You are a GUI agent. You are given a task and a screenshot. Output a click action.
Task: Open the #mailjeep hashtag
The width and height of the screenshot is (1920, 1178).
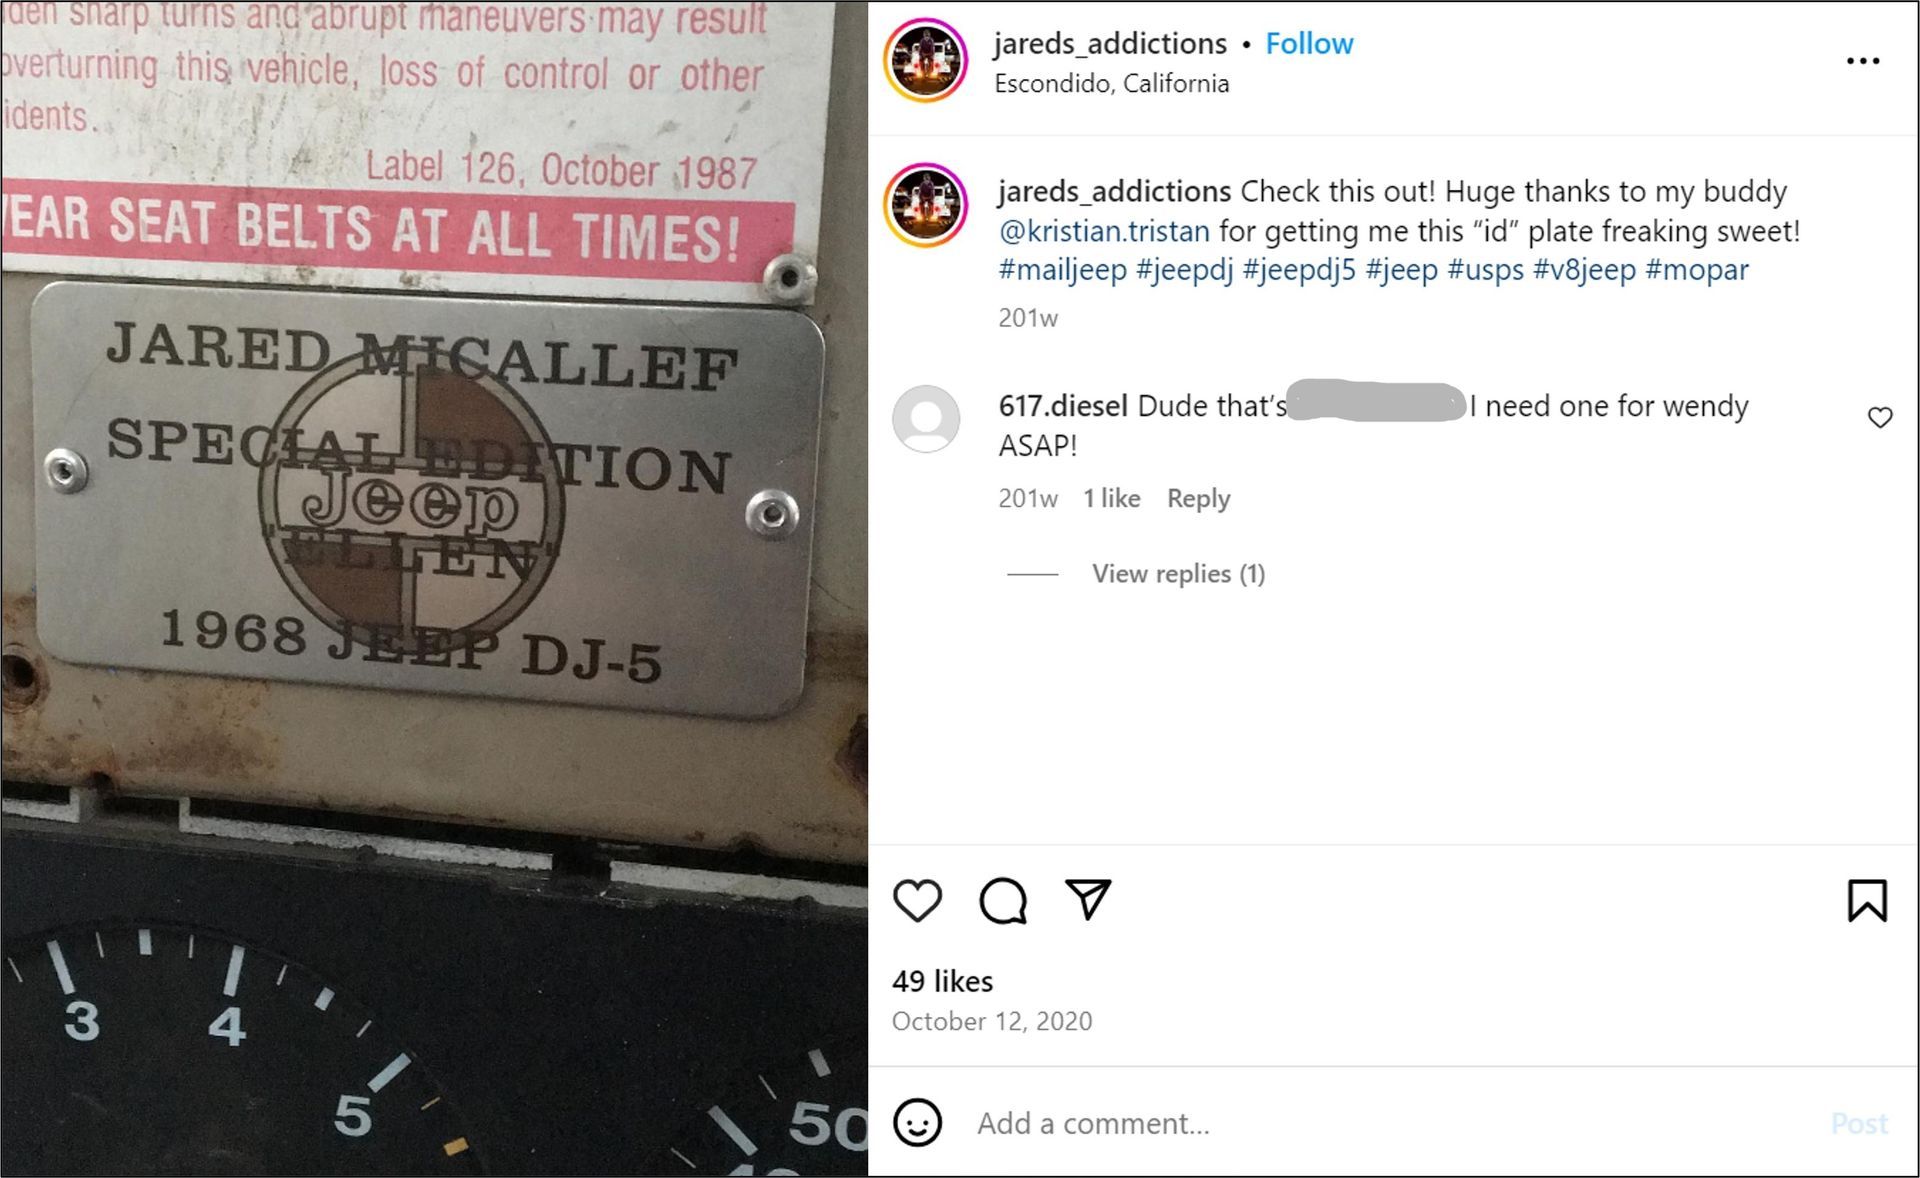coord(1062,270)
